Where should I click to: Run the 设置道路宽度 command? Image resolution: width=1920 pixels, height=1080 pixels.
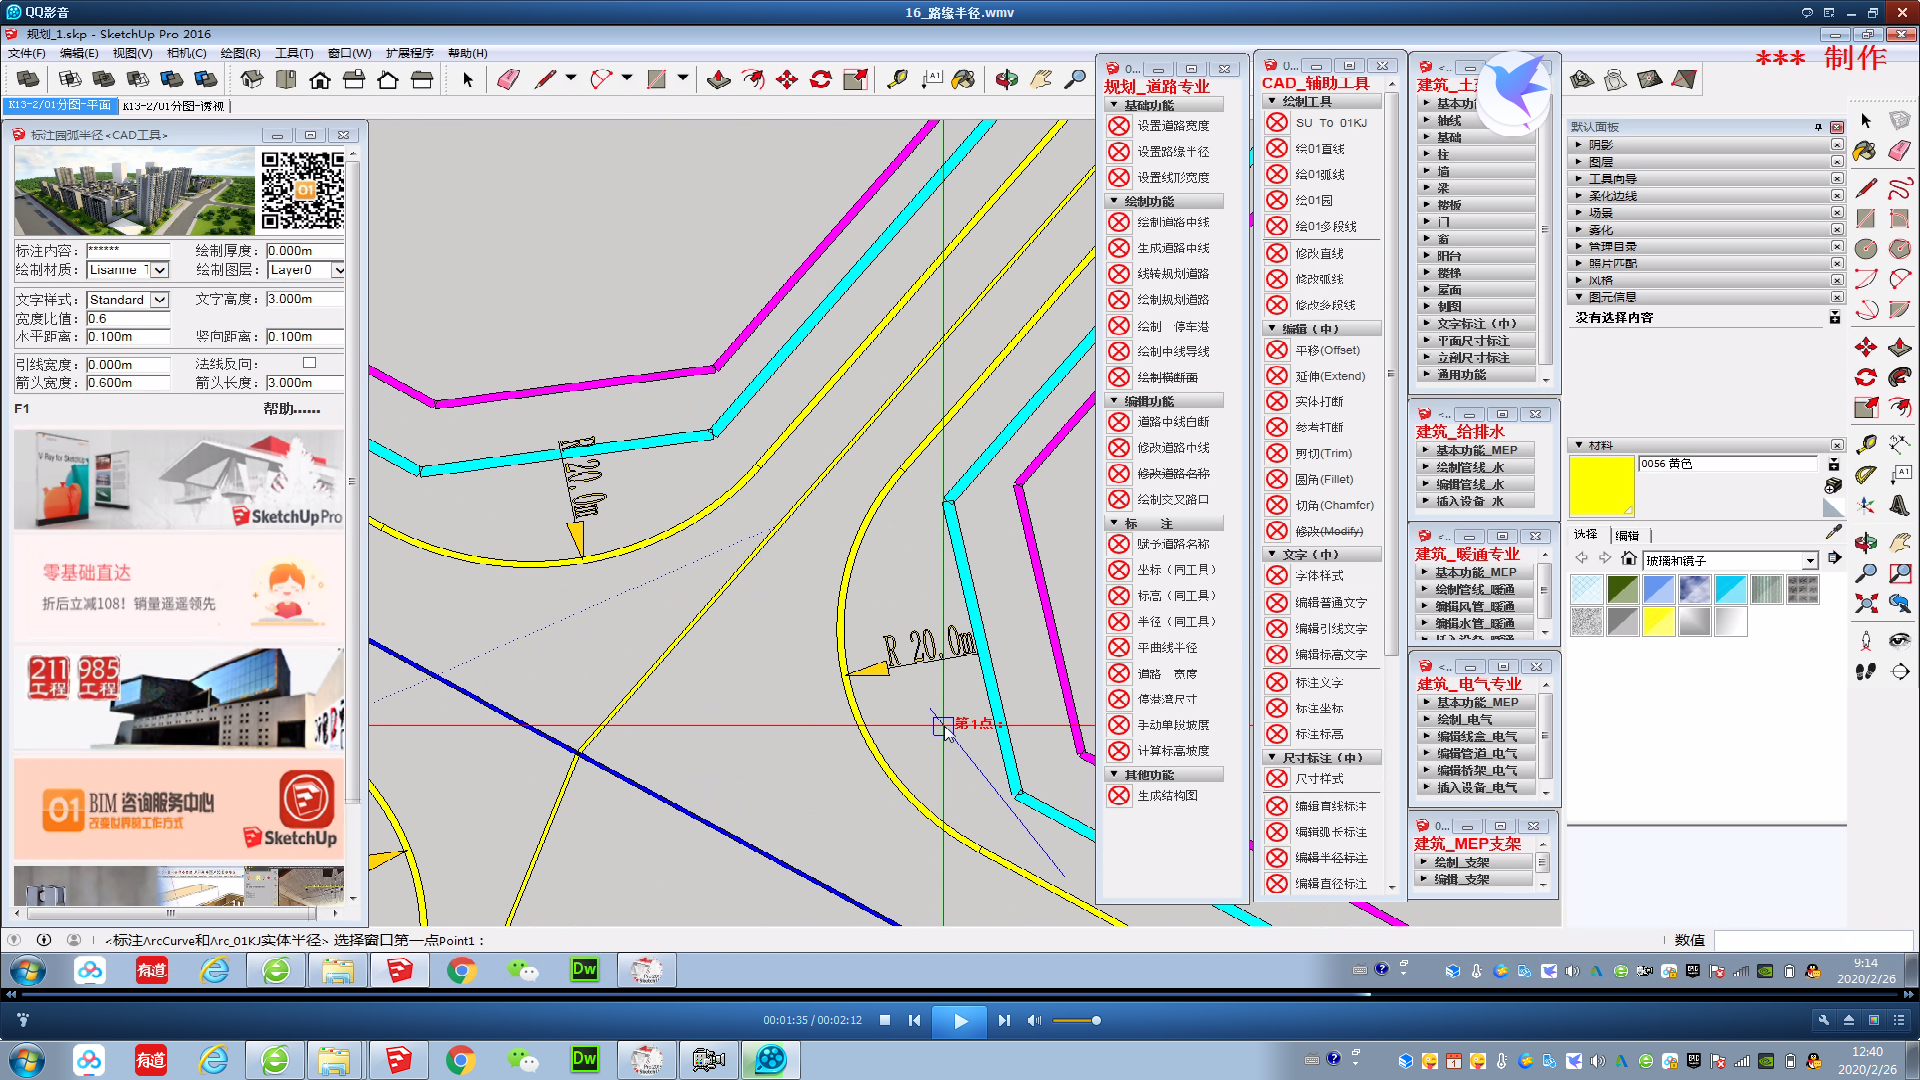(1173, 126)
